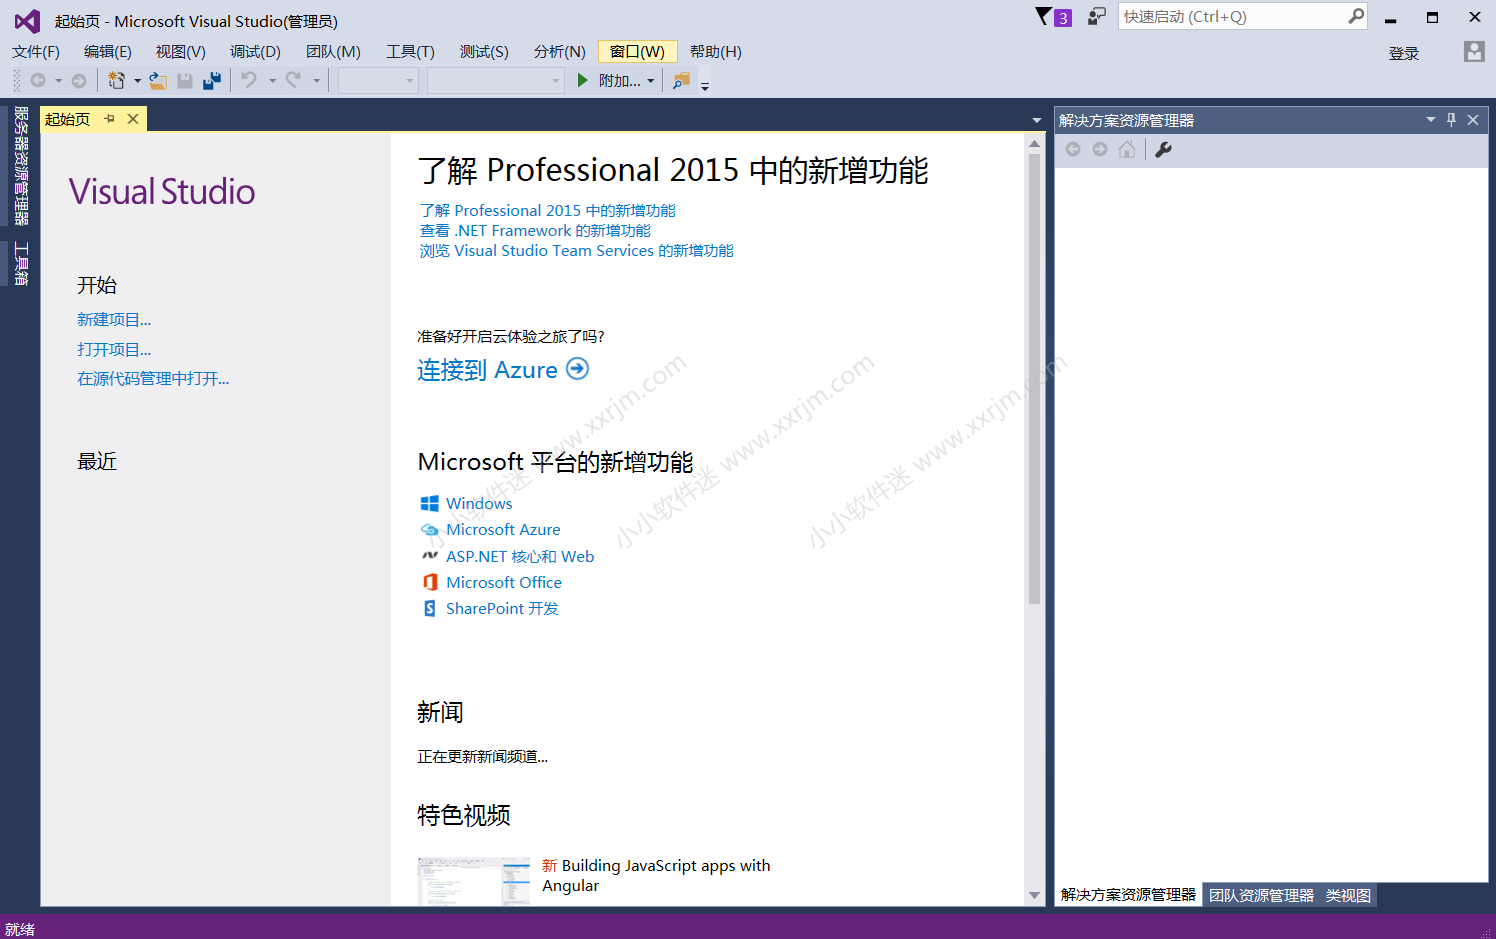Open Solution Explorer window position dropdown
Viewport: 1496px width, 939px height.
1431,120
